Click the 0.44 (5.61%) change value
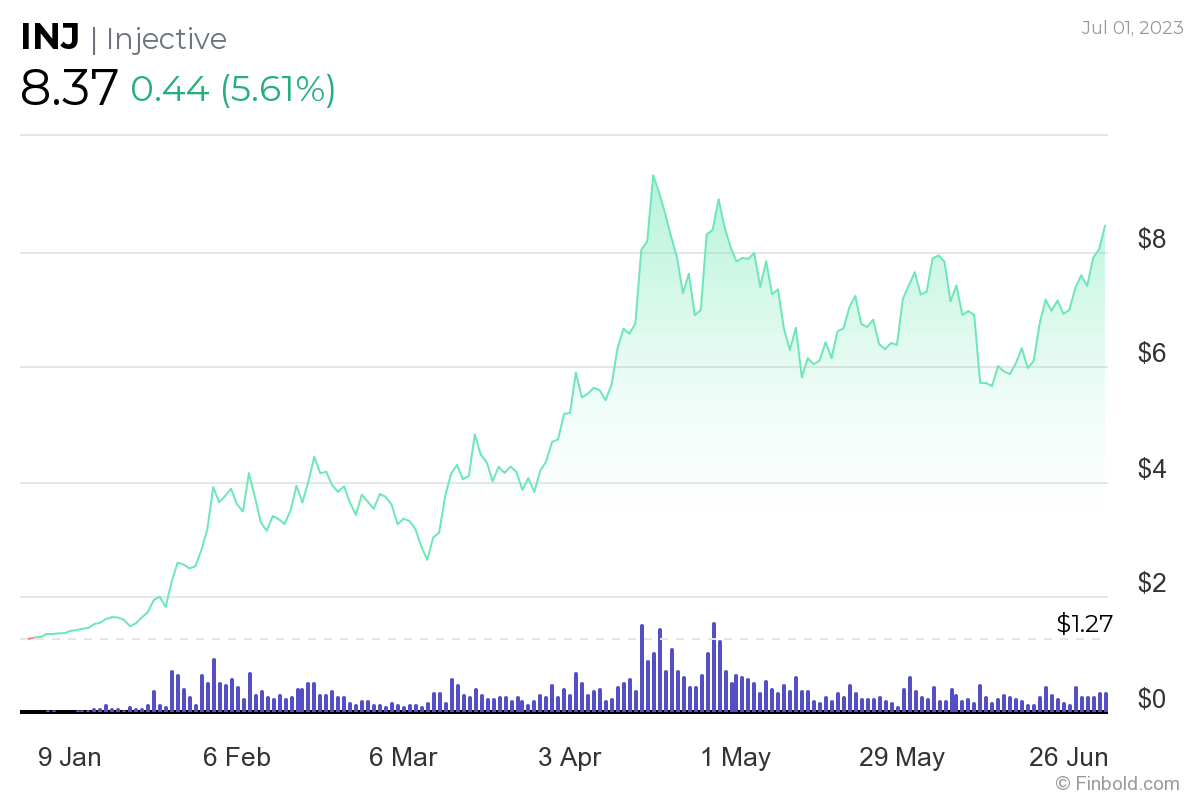Viewport: 1200px width, 800px height. (233, 90)
